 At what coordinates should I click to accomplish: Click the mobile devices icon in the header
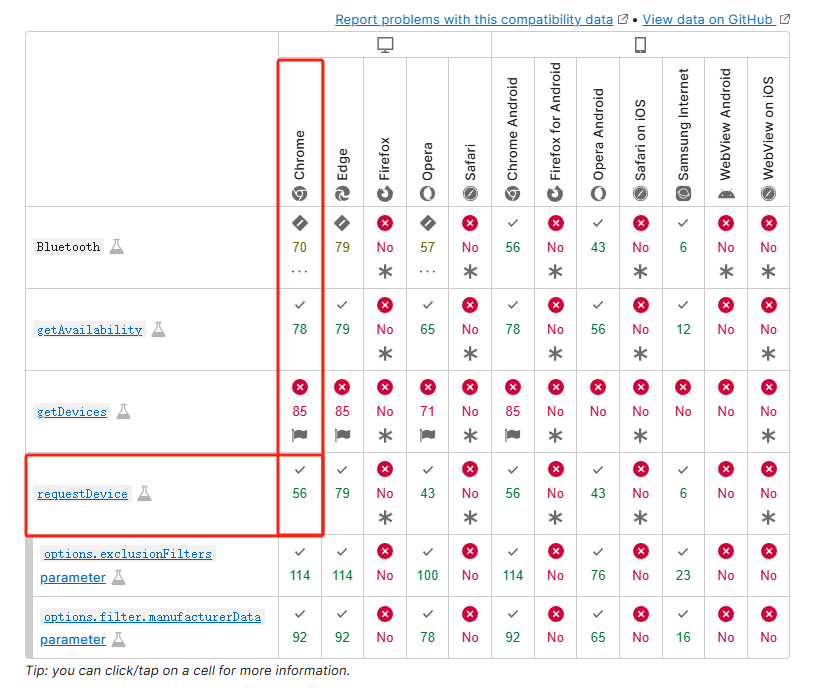pos(640,44)
